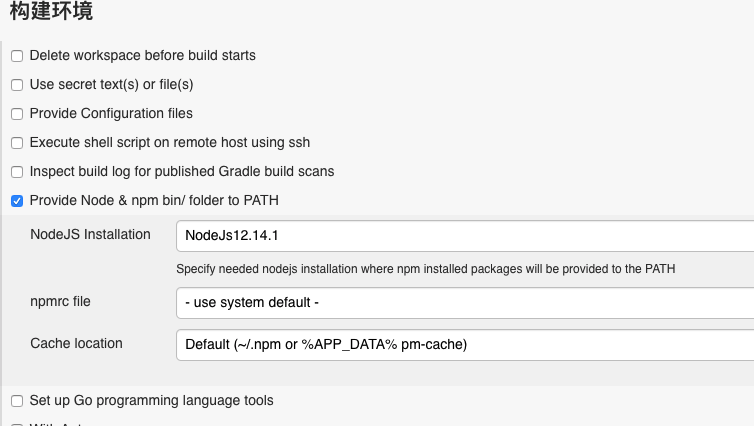Screen dimensions: 754x426
Task: Uncheck Provide Node & npm bin/ folder
Action: (17, 201)
